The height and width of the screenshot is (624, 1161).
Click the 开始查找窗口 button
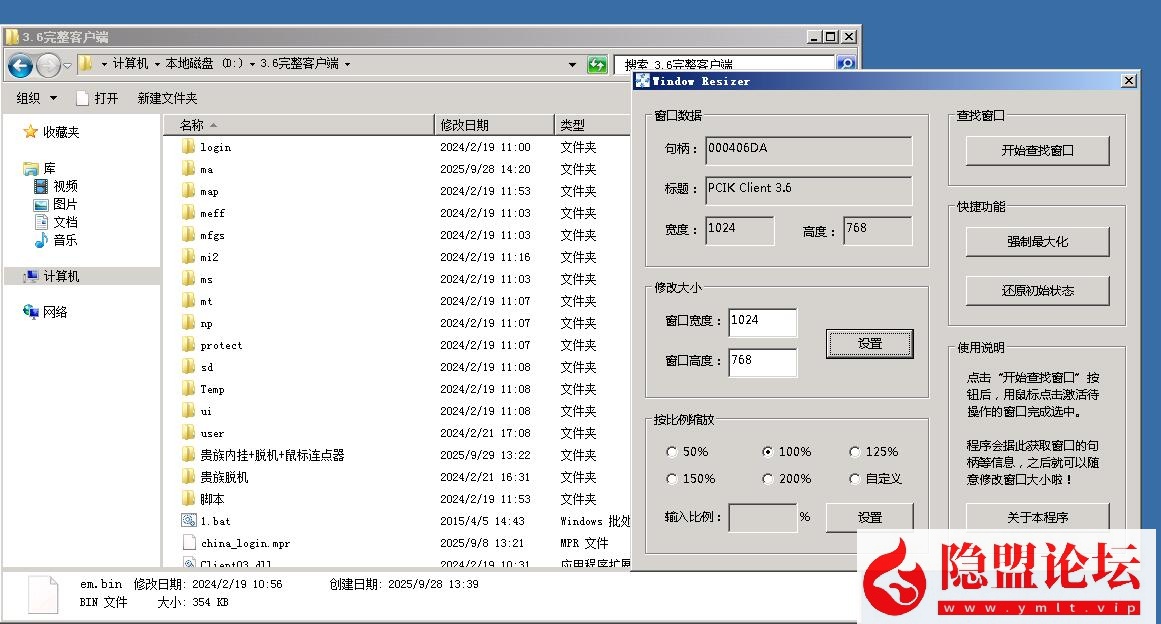pos(1037,150)
